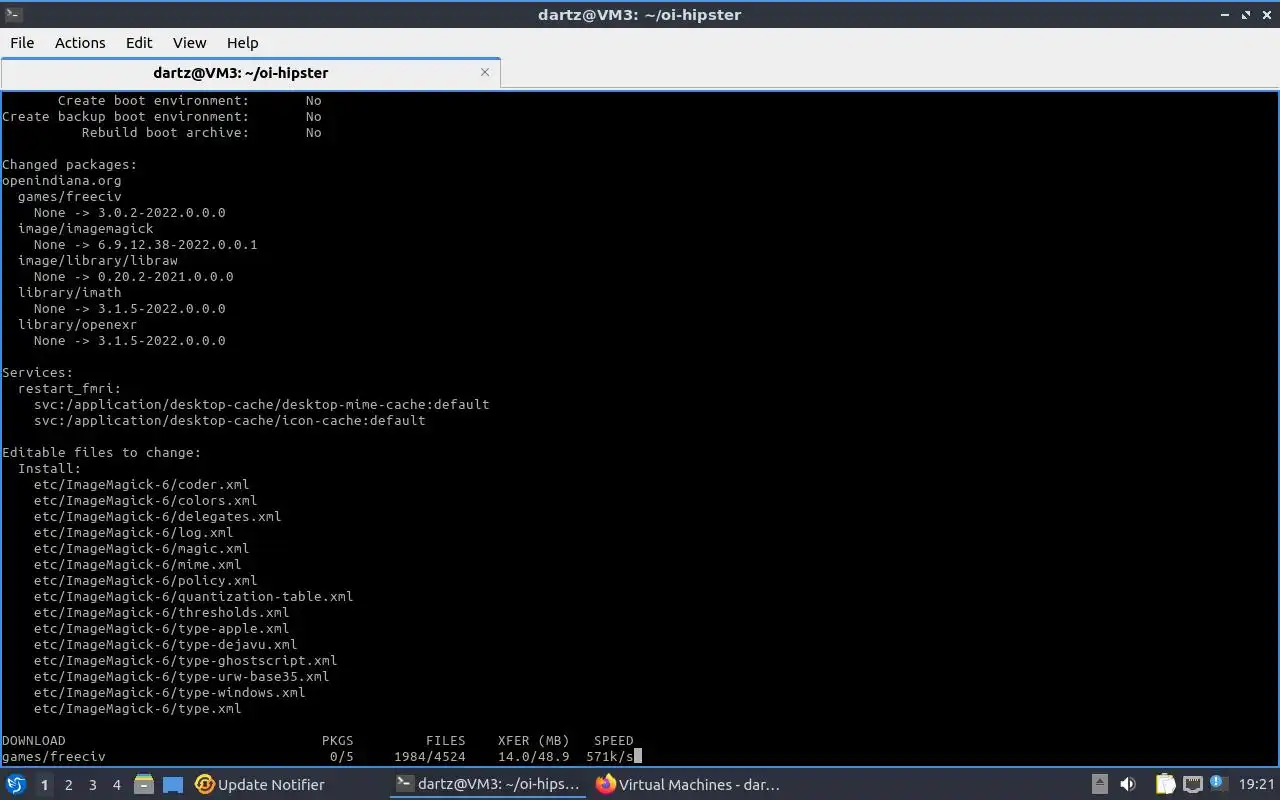Click the 'restart_fmri:' line
Viewport: 1280px width, 800px height.
click(x=70, y=389)
